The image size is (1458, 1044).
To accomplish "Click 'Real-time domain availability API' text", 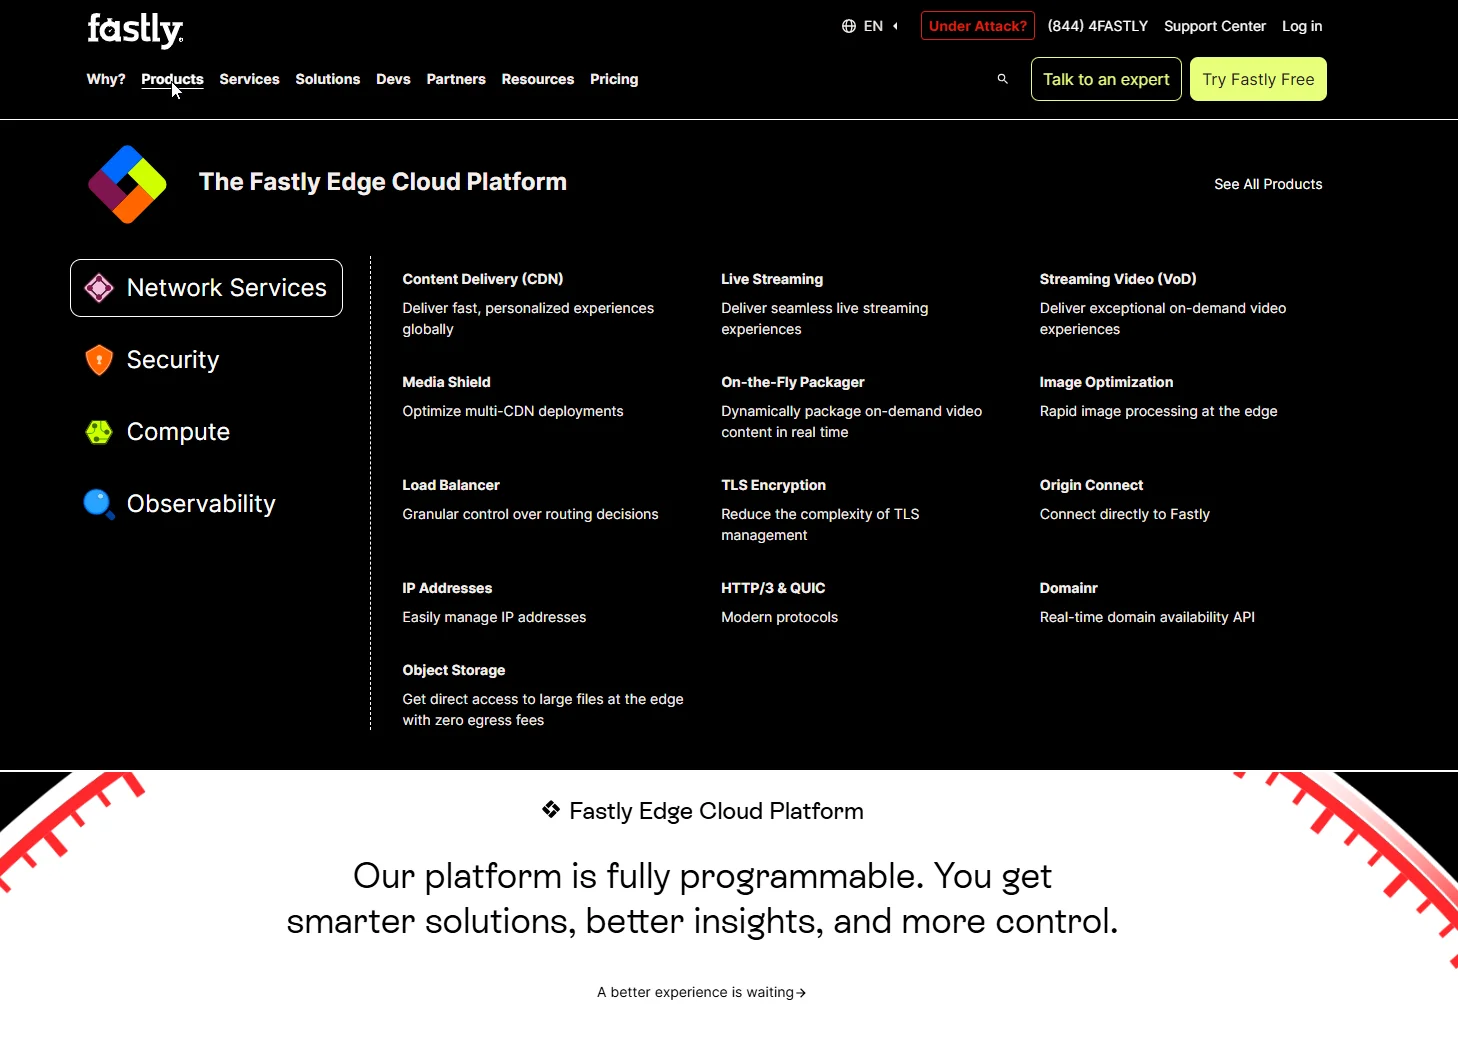I will click(1147, 617).
